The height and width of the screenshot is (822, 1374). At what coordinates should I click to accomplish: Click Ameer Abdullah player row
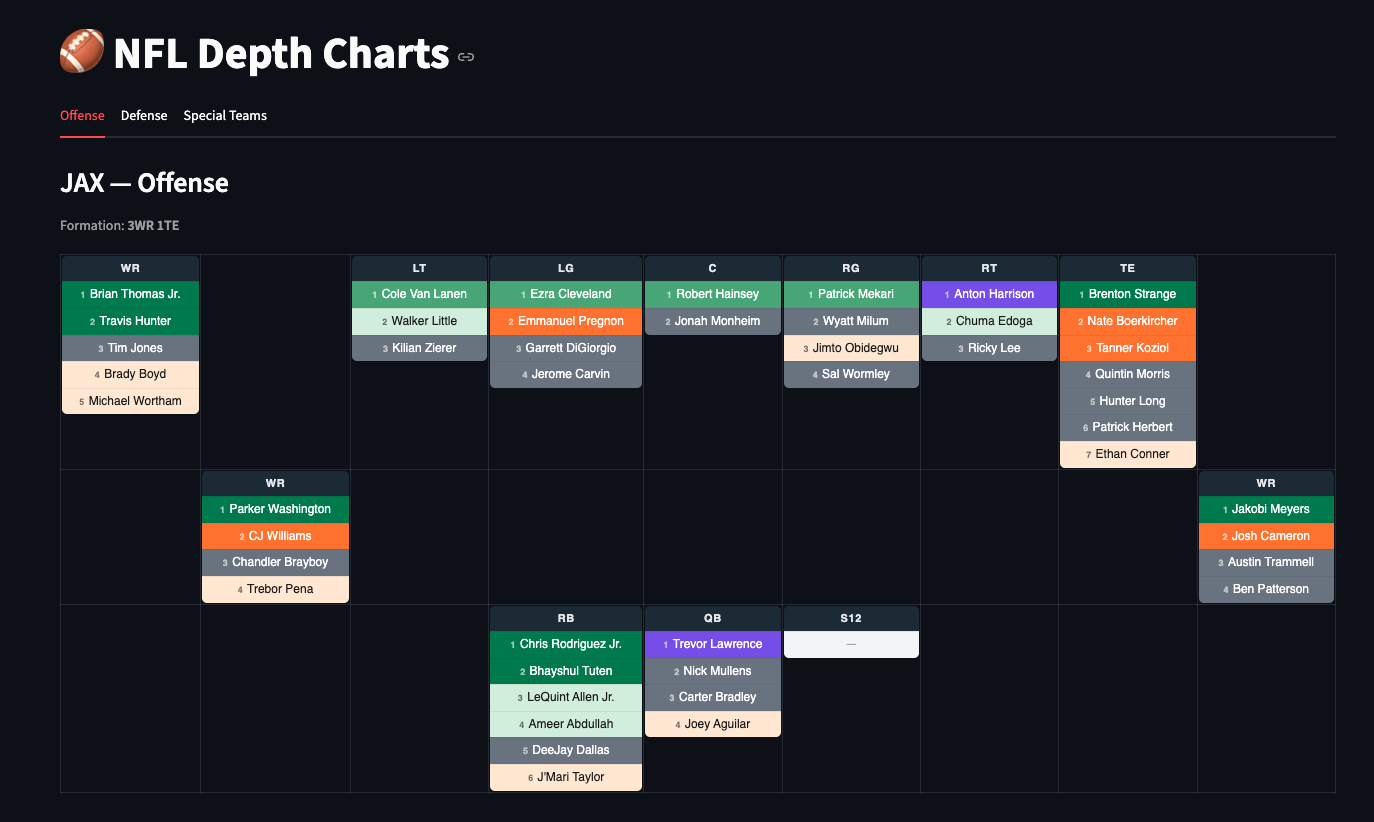[x=566, y=724]
